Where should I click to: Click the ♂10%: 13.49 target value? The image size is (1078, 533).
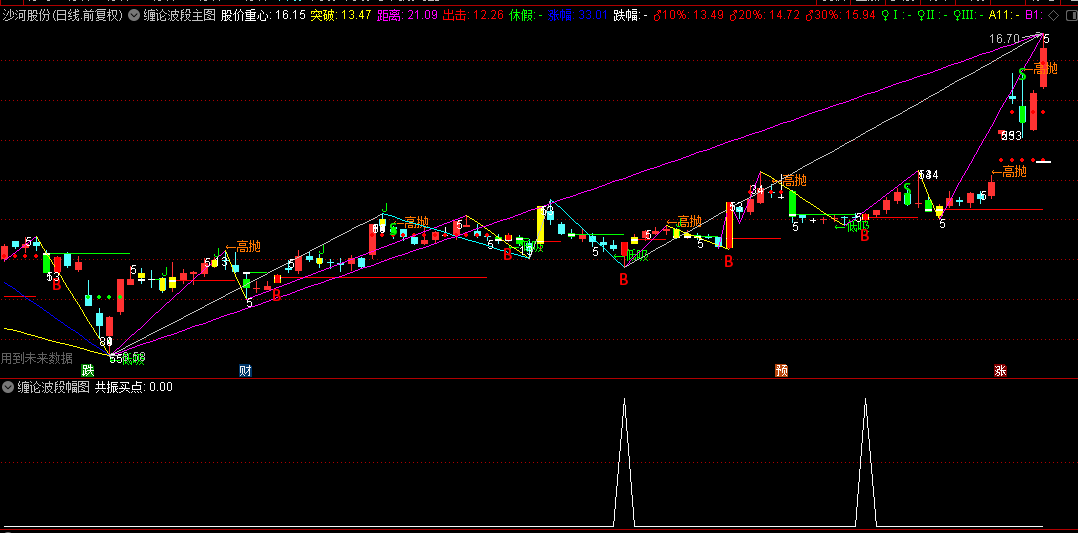[688, 14]
